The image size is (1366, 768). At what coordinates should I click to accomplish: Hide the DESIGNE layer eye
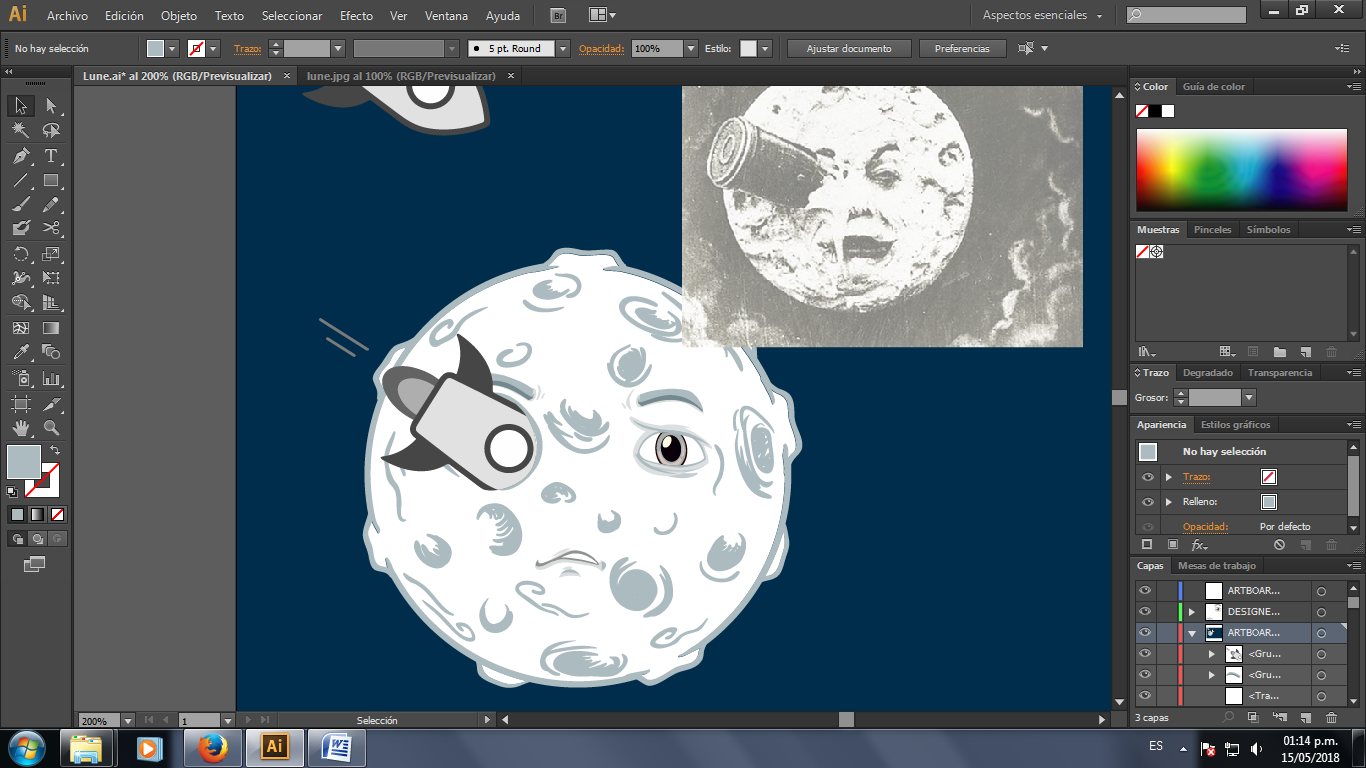pos(1145,612)
